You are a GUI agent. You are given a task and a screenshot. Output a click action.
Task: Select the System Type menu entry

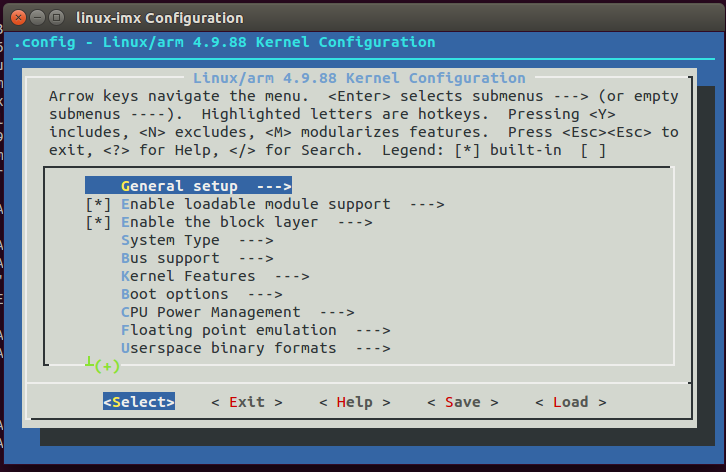click(184, 240)
